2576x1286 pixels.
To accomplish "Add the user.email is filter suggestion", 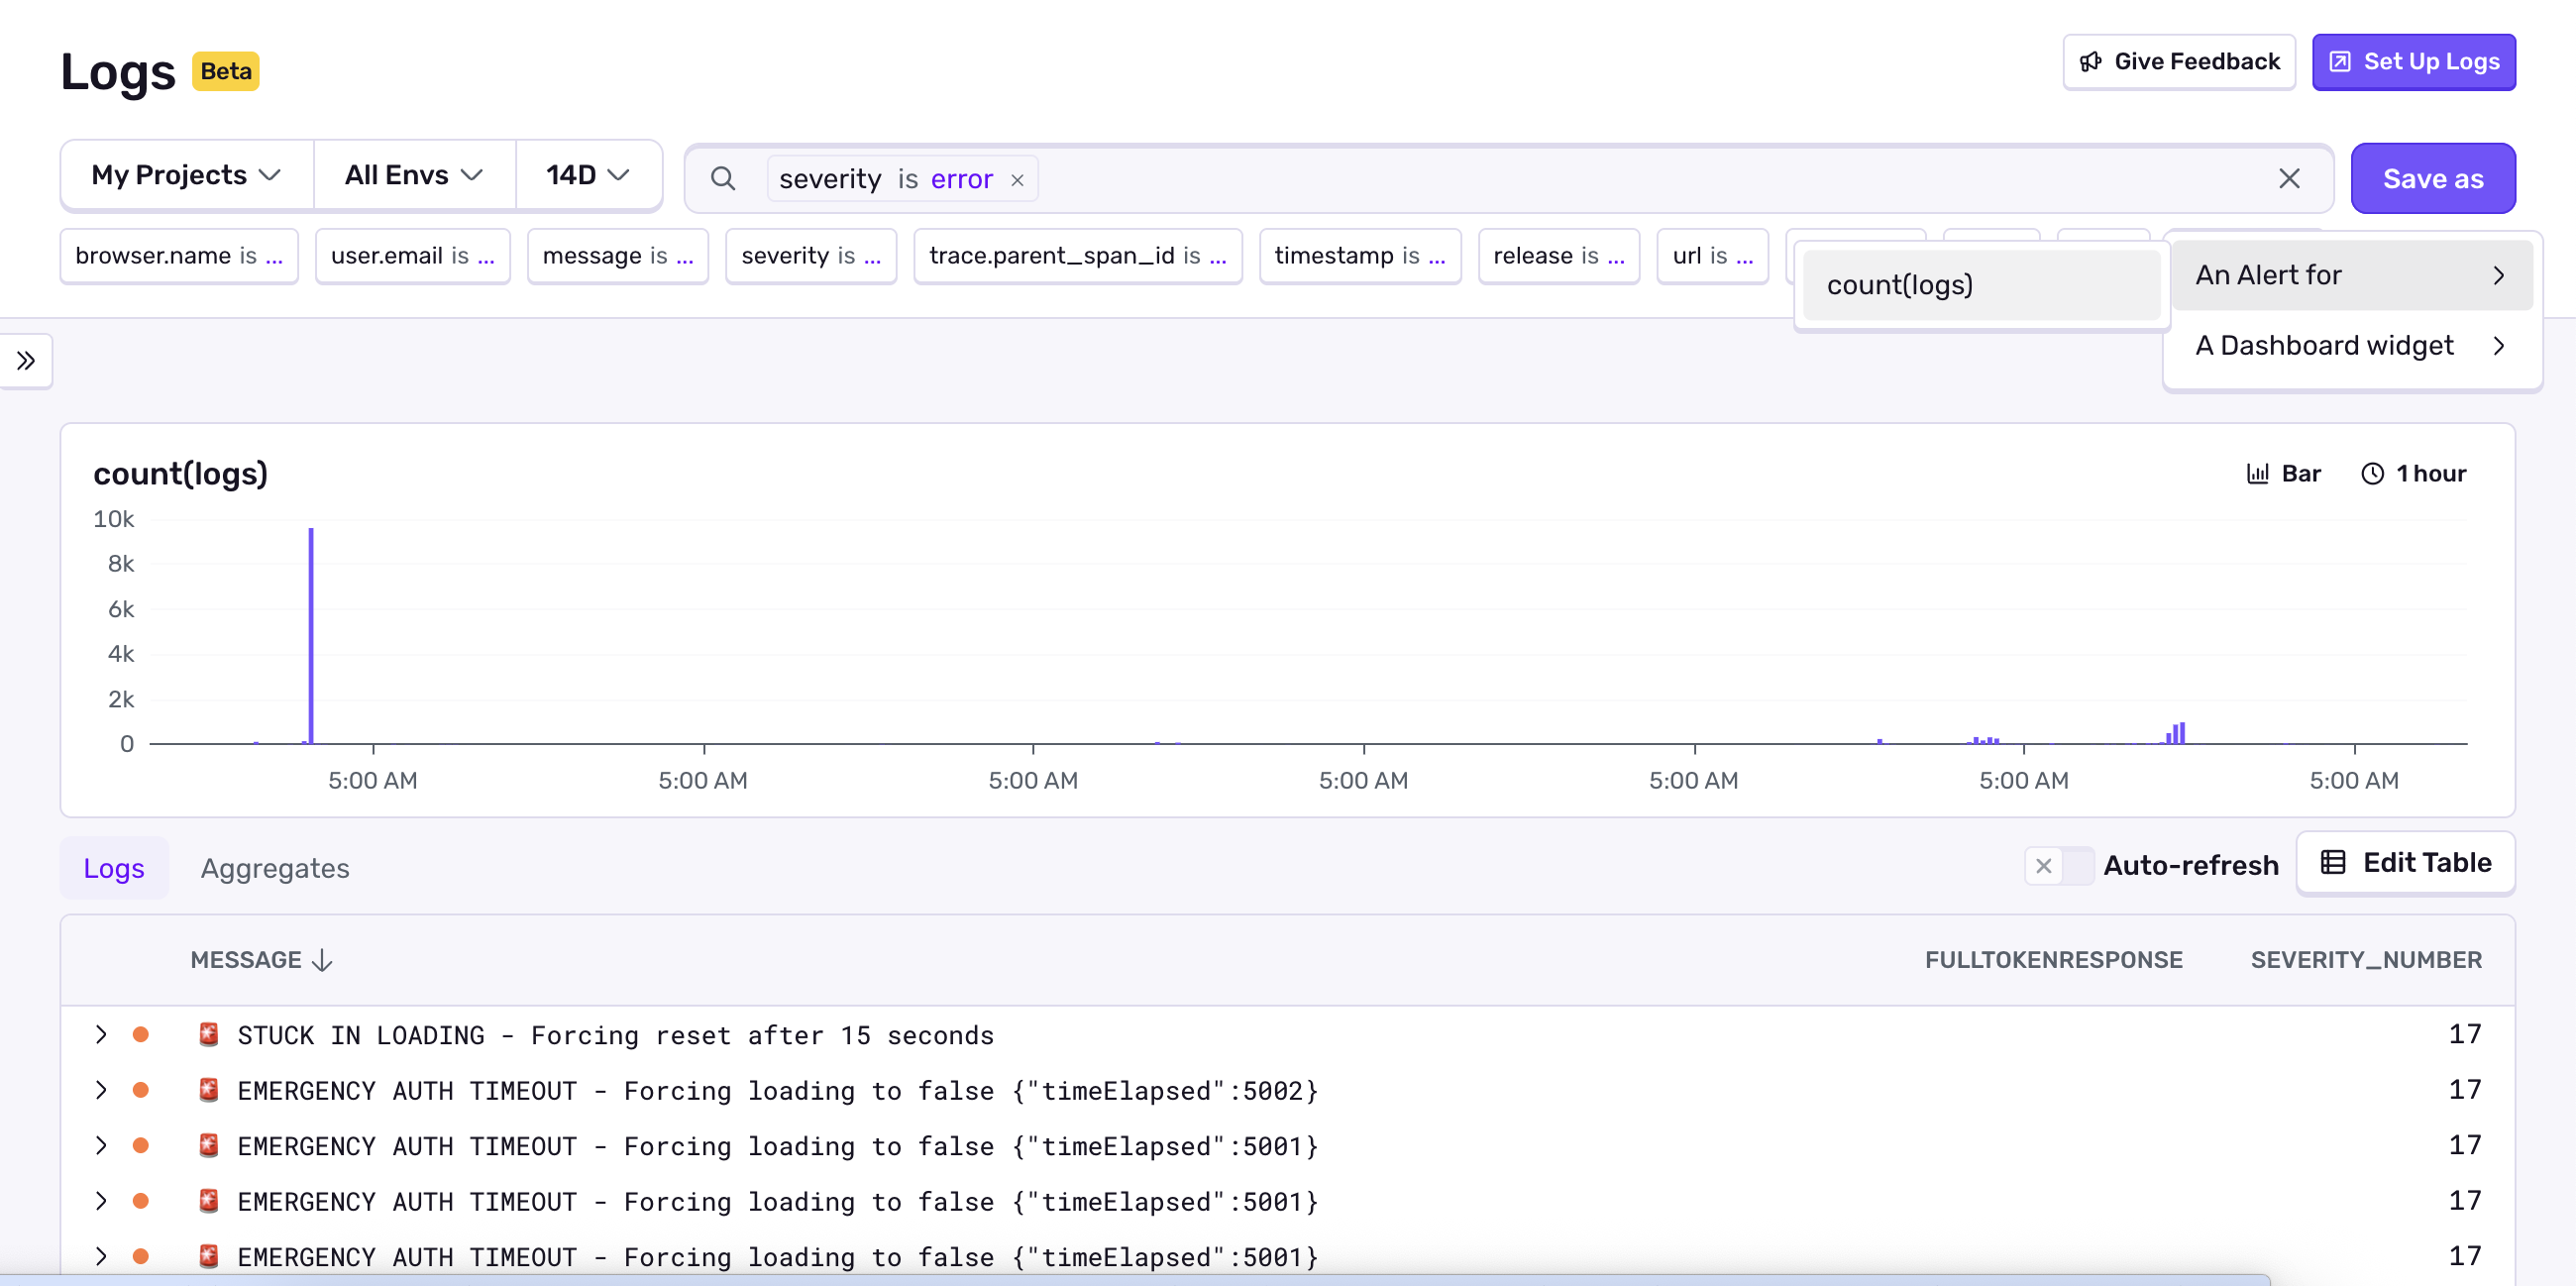I will [412, 256].
